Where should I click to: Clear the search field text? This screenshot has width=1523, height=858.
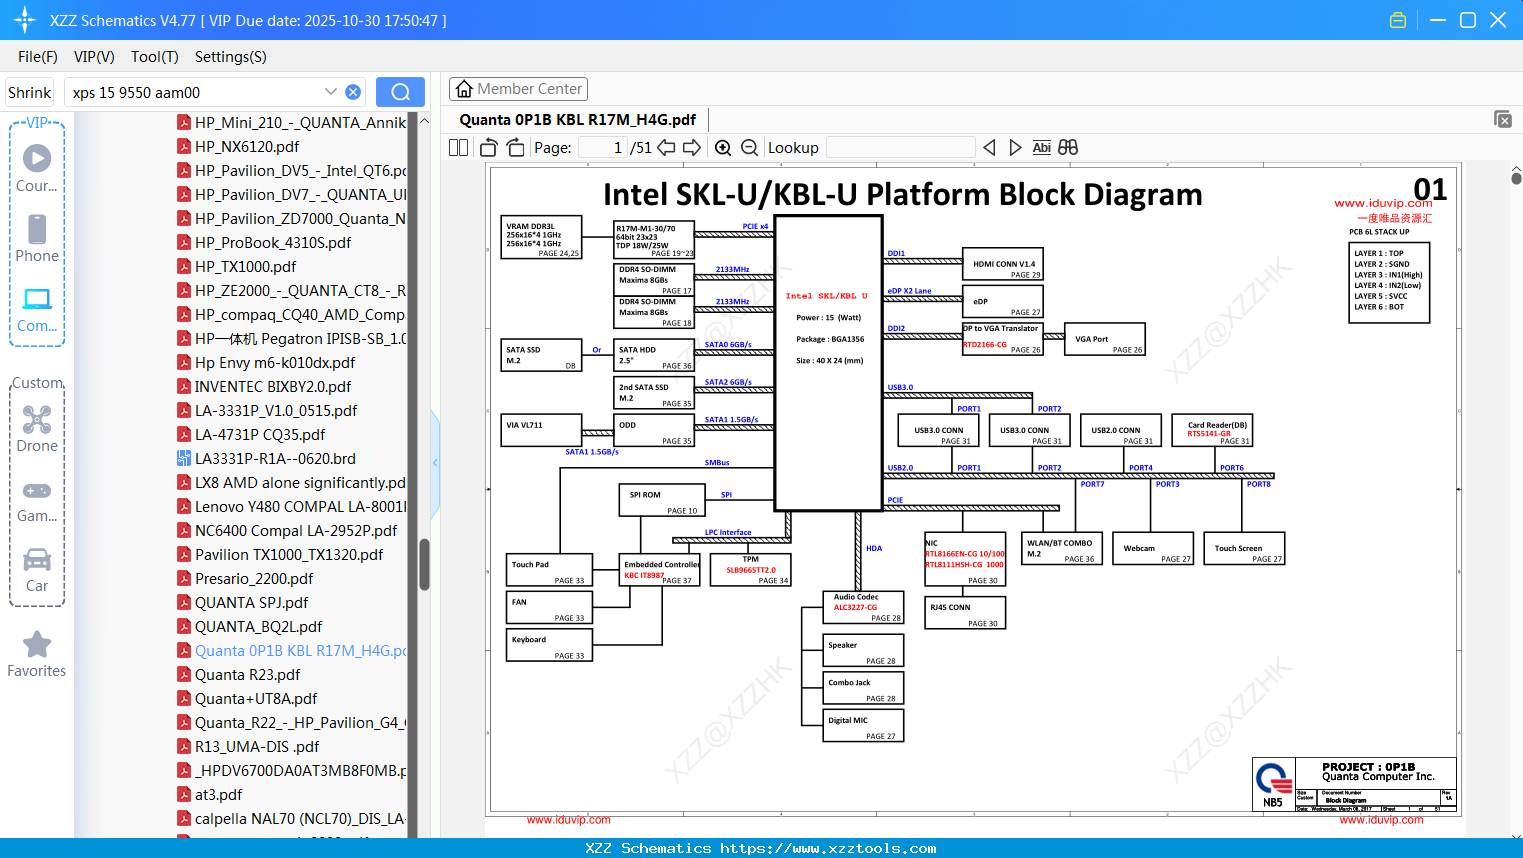coord(353,92)
